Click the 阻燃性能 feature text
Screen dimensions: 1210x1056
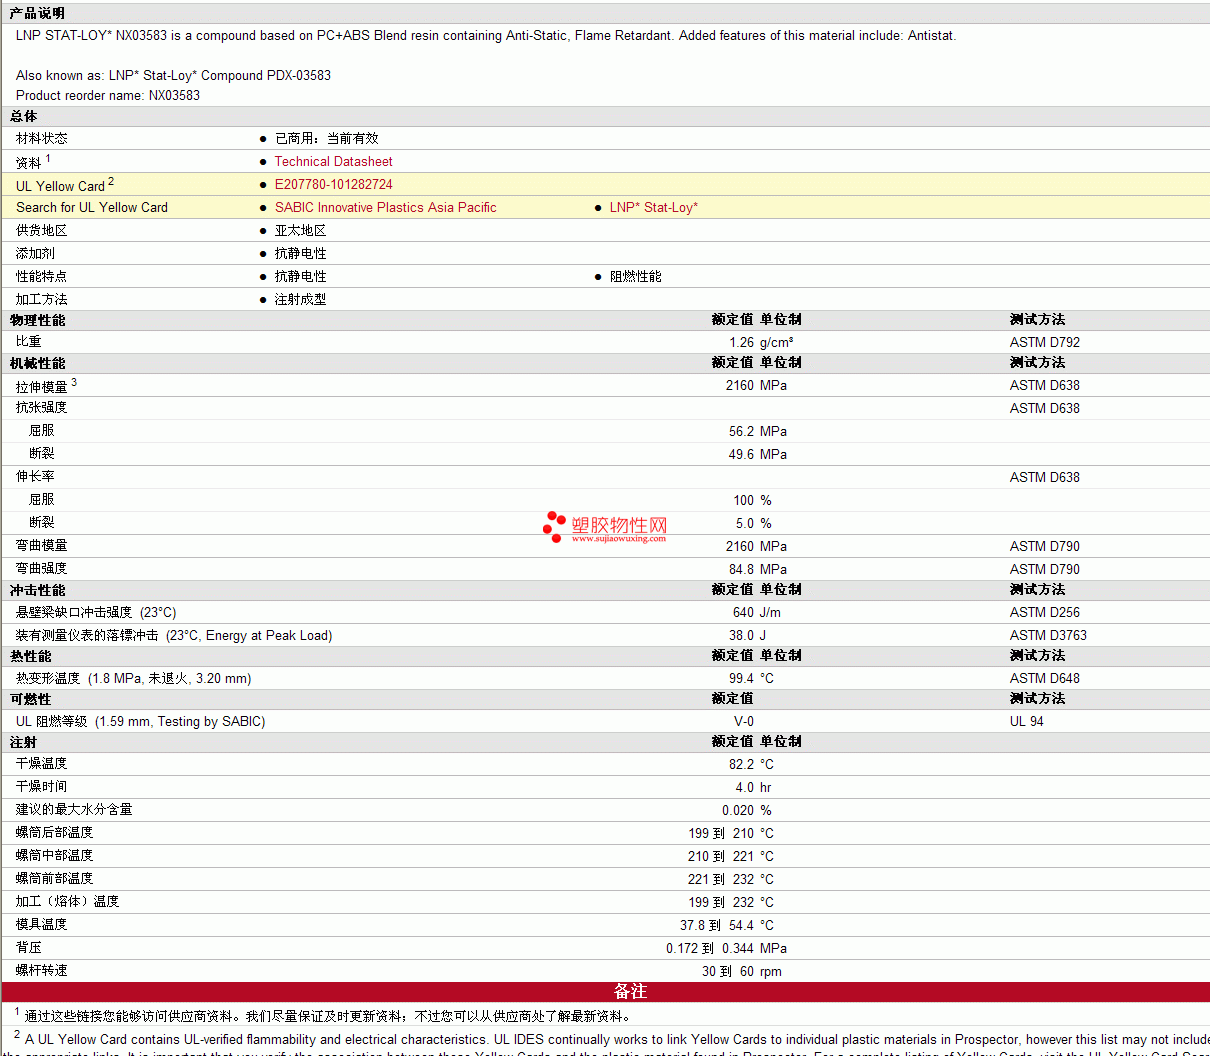pos(635,276)
